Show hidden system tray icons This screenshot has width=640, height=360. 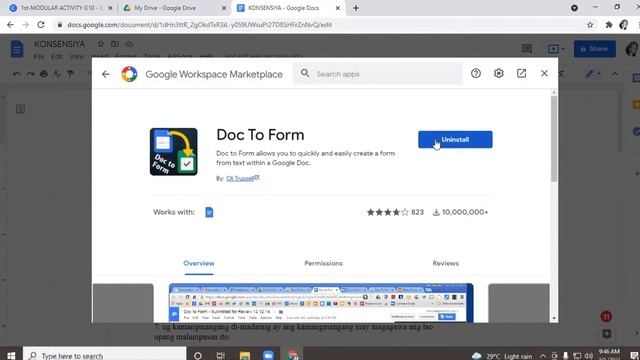pos(543,356)
